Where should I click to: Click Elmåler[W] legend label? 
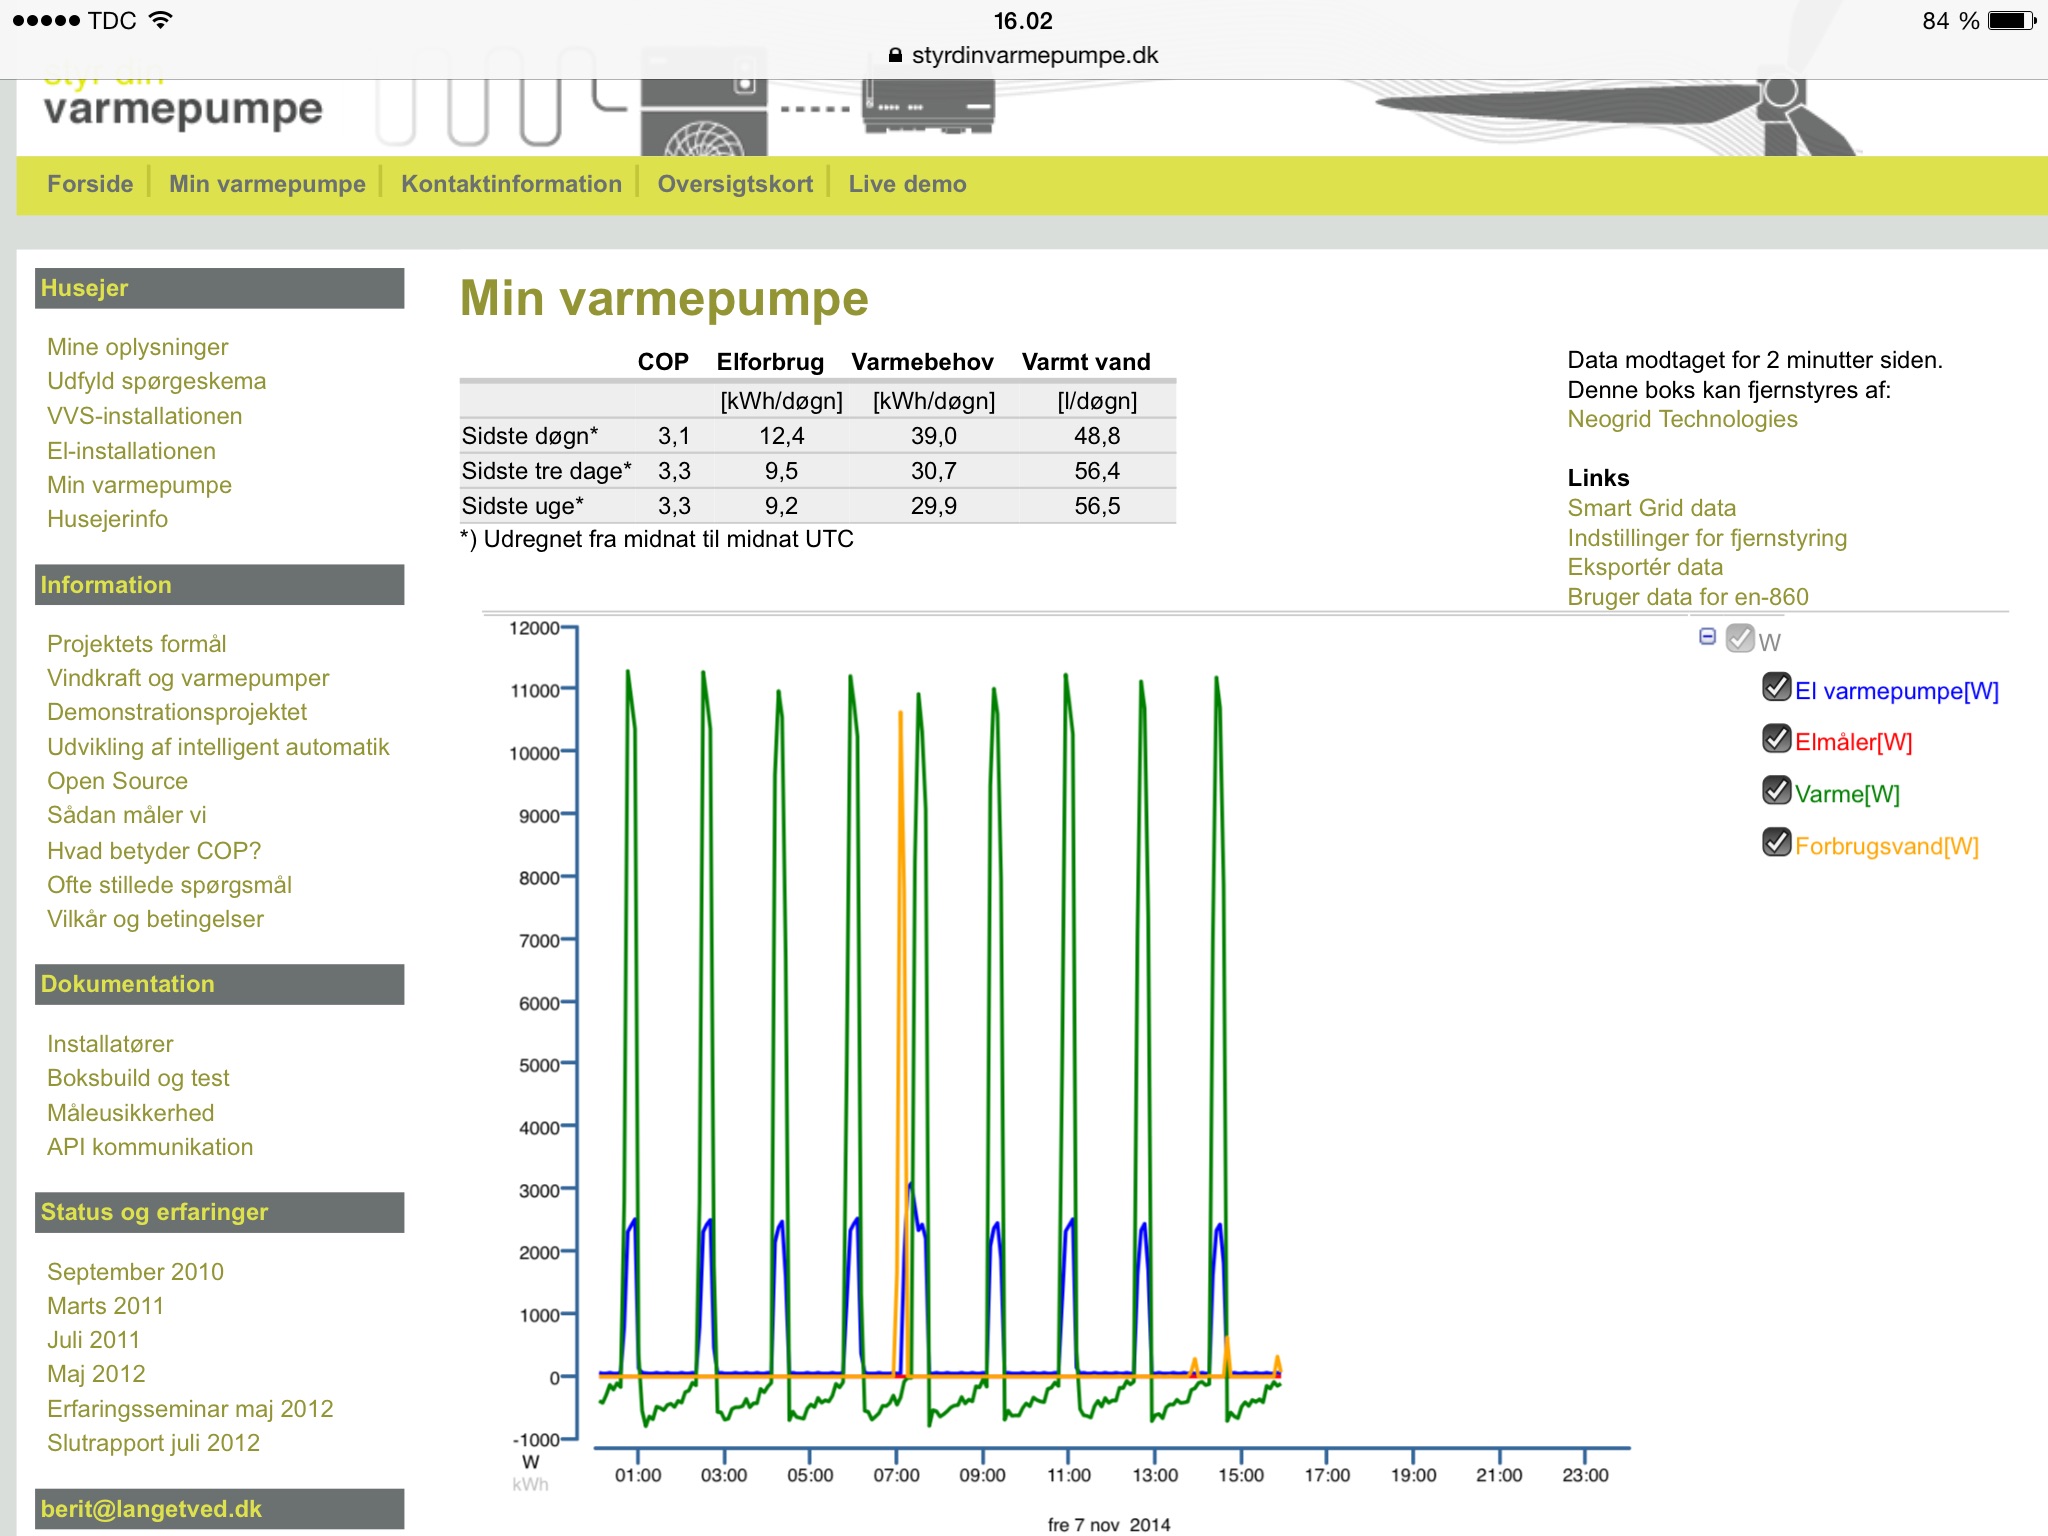click(1853, 742)
